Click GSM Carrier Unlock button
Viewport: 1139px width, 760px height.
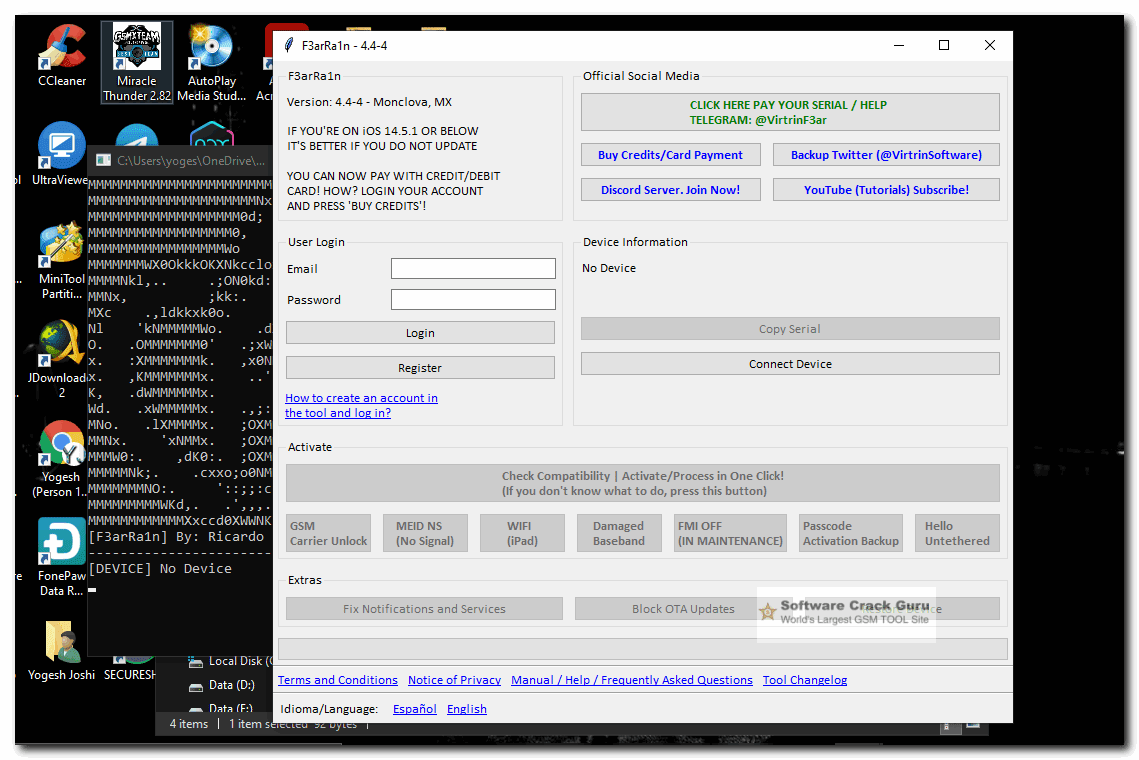tap(328, 533)
